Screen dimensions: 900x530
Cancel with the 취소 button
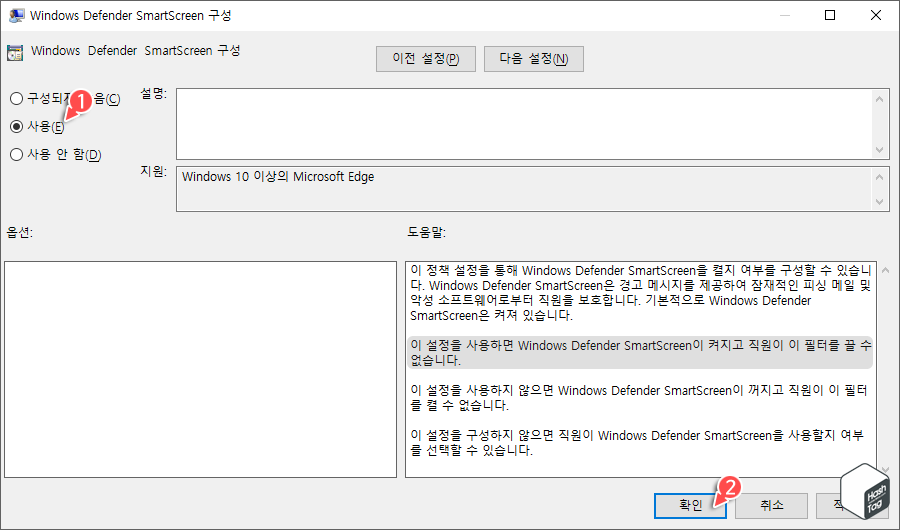coord(771,505)
